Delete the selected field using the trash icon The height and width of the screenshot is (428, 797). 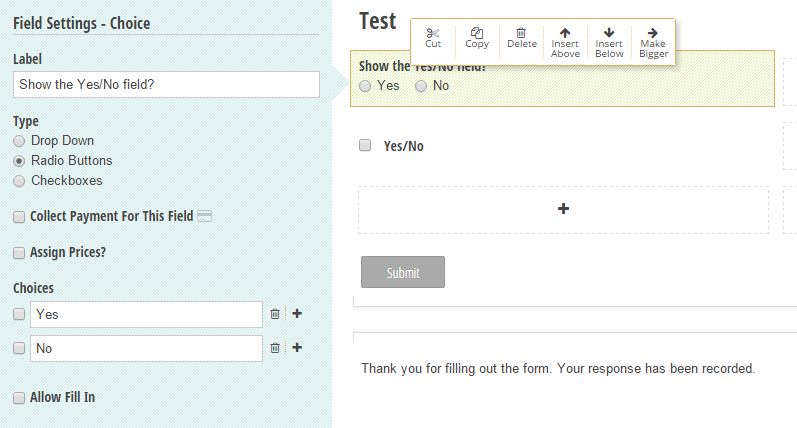click(x=521, y=33)
